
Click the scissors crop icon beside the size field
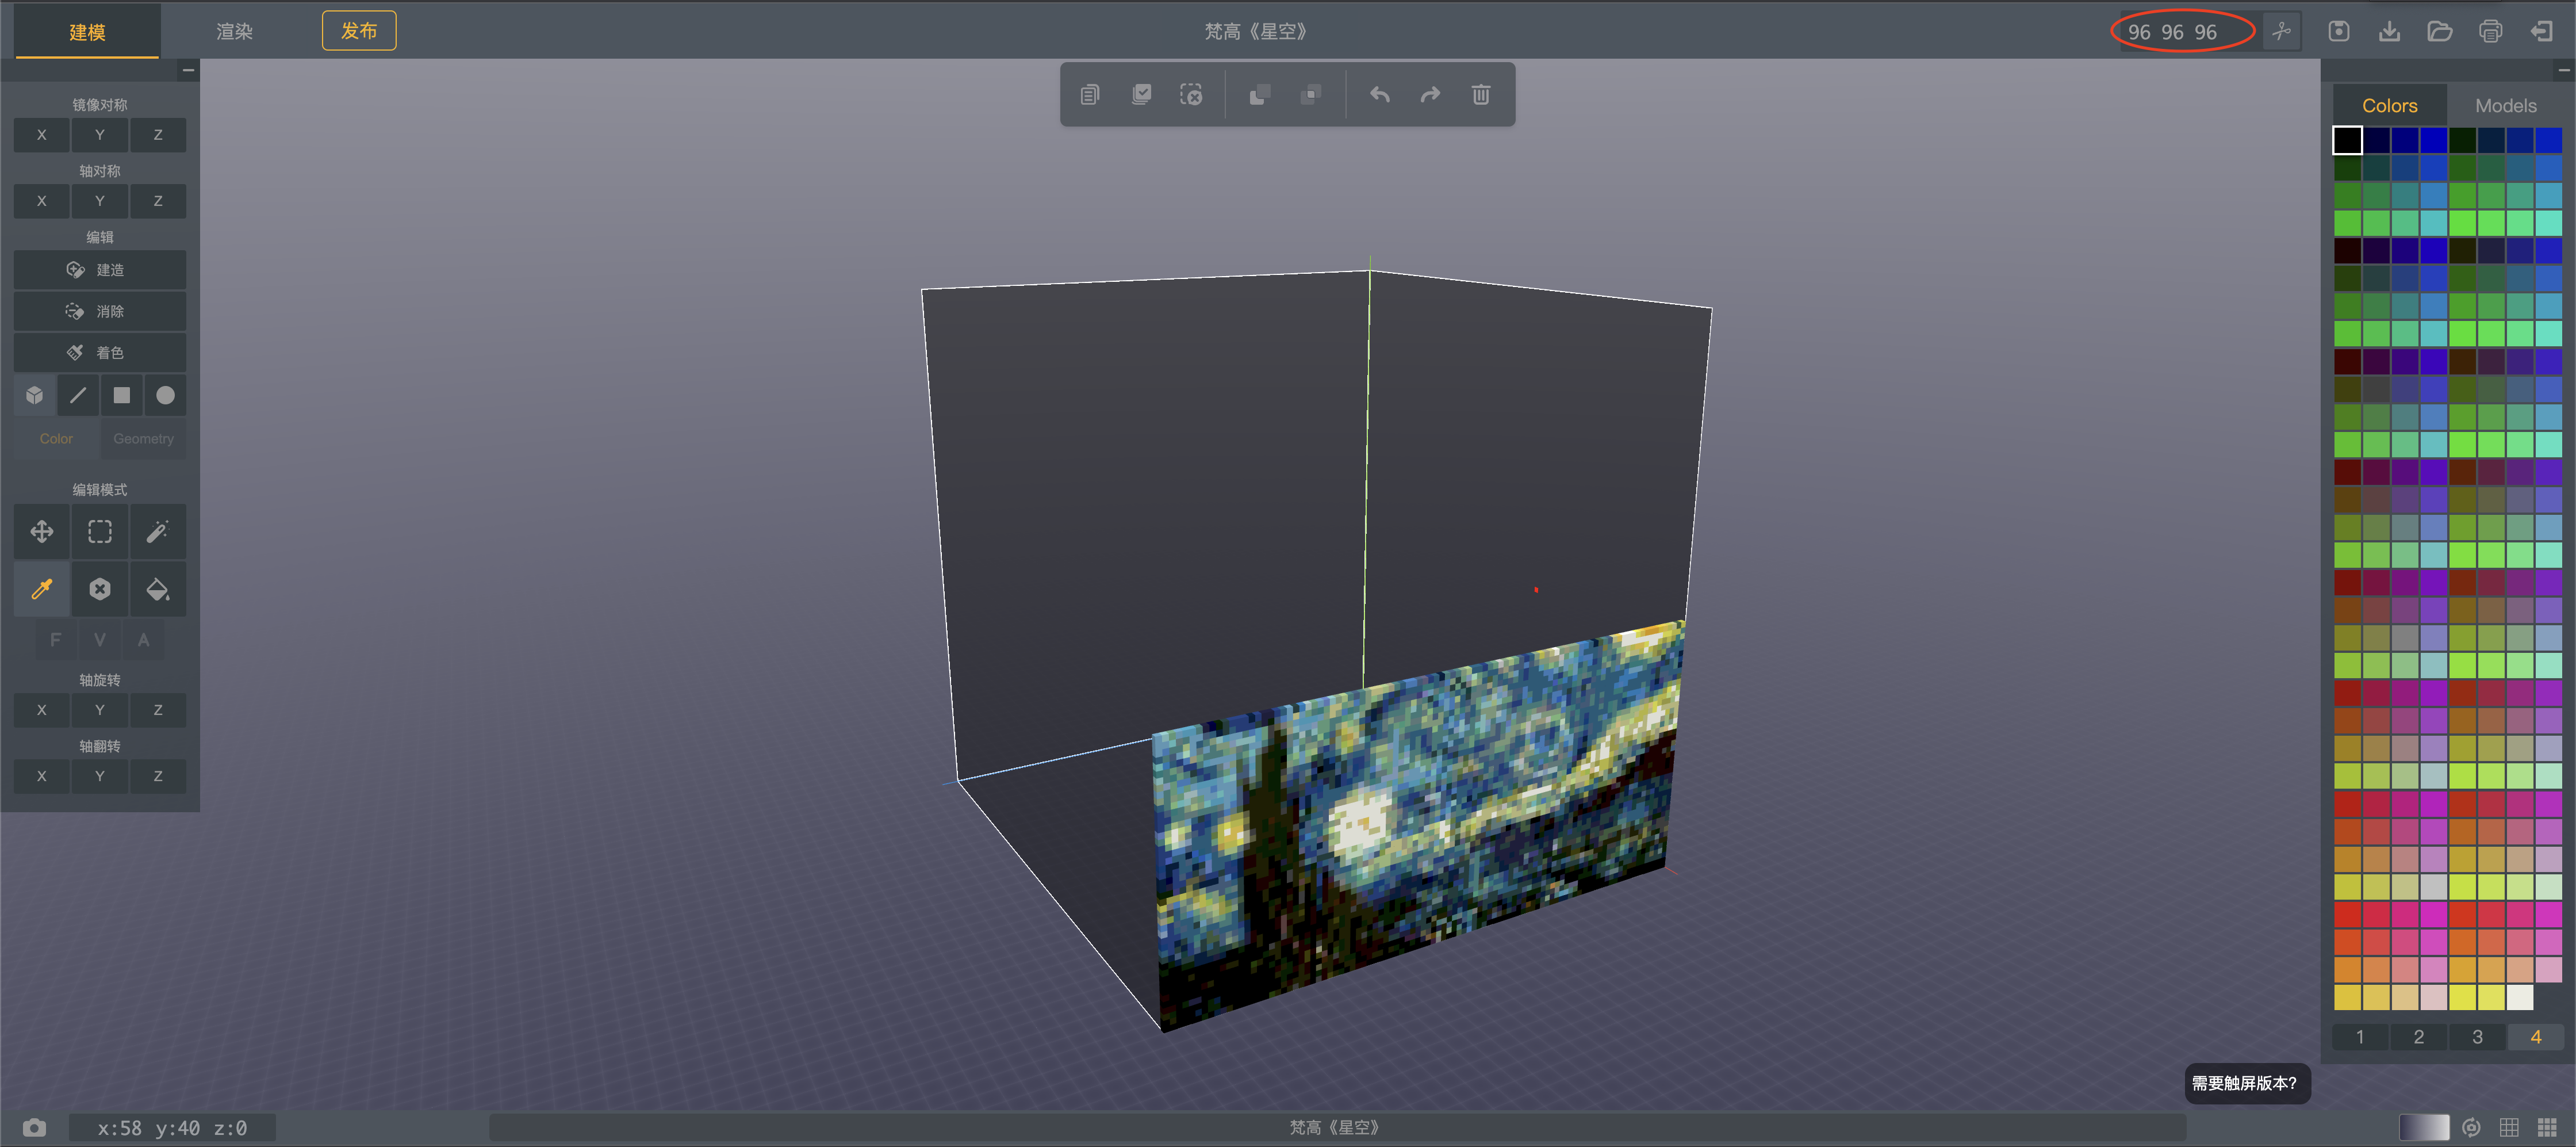pos(2281,31)
